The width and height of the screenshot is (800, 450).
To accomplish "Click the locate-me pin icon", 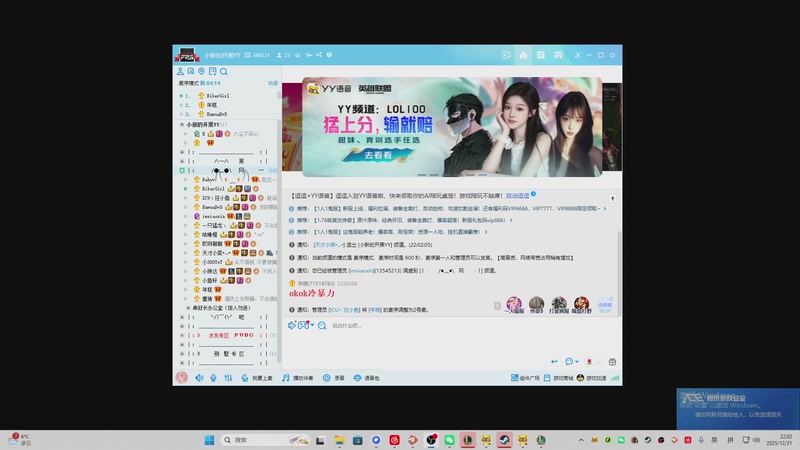I will pyautogui.click(x=202, y=71).
